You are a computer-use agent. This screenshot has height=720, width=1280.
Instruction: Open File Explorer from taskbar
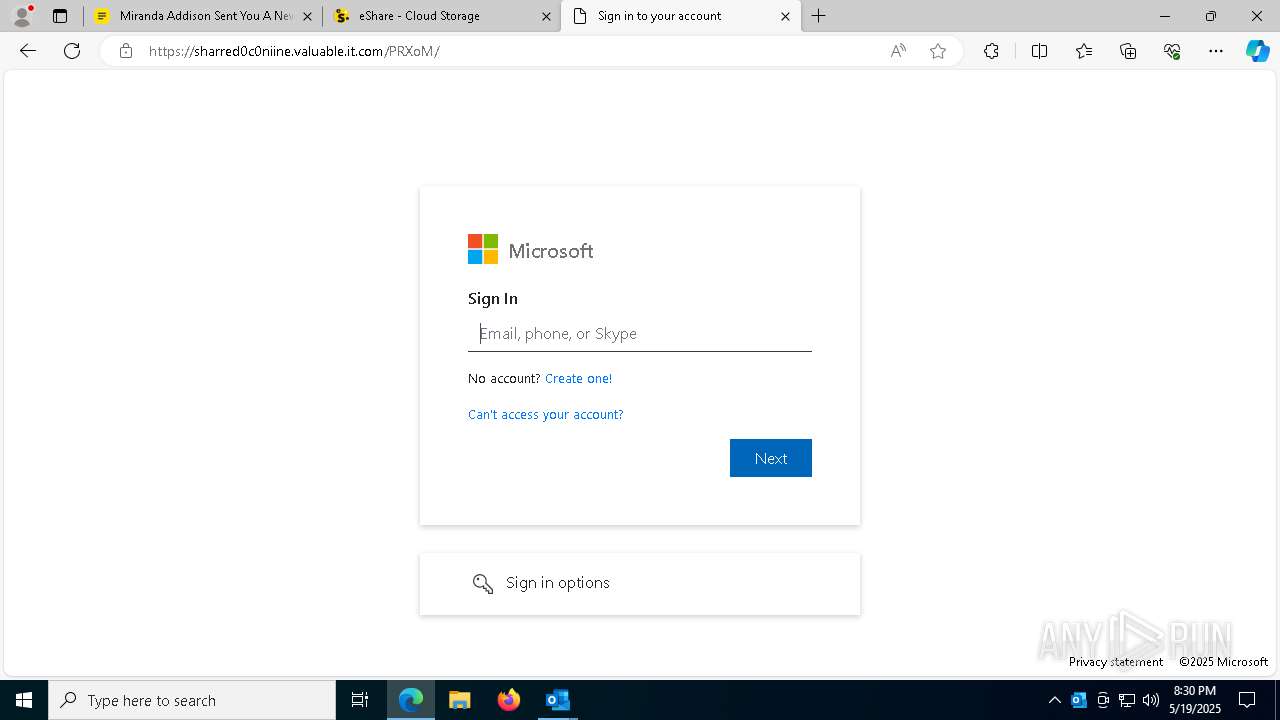460,700
